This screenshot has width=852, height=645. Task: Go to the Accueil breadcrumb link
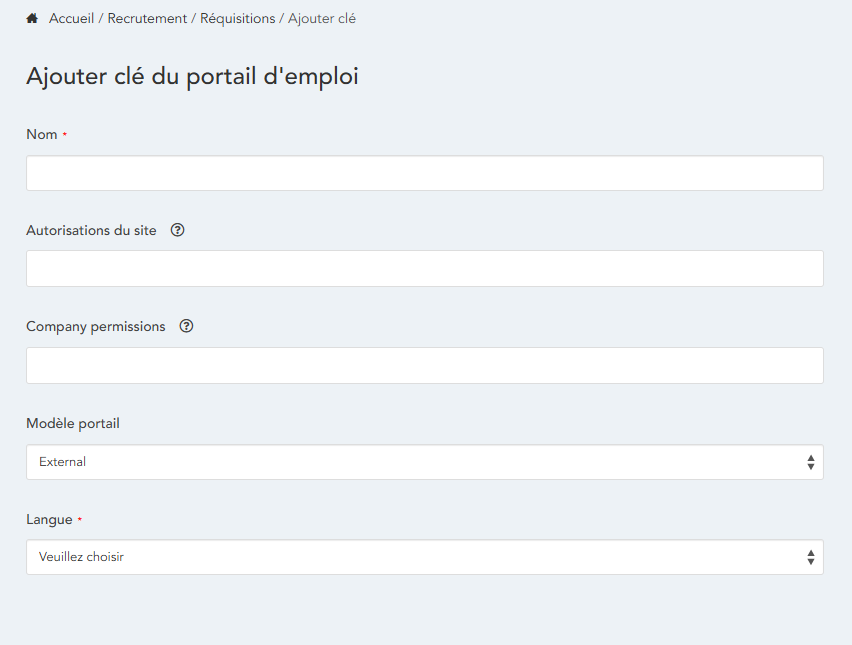coord(71,19)
